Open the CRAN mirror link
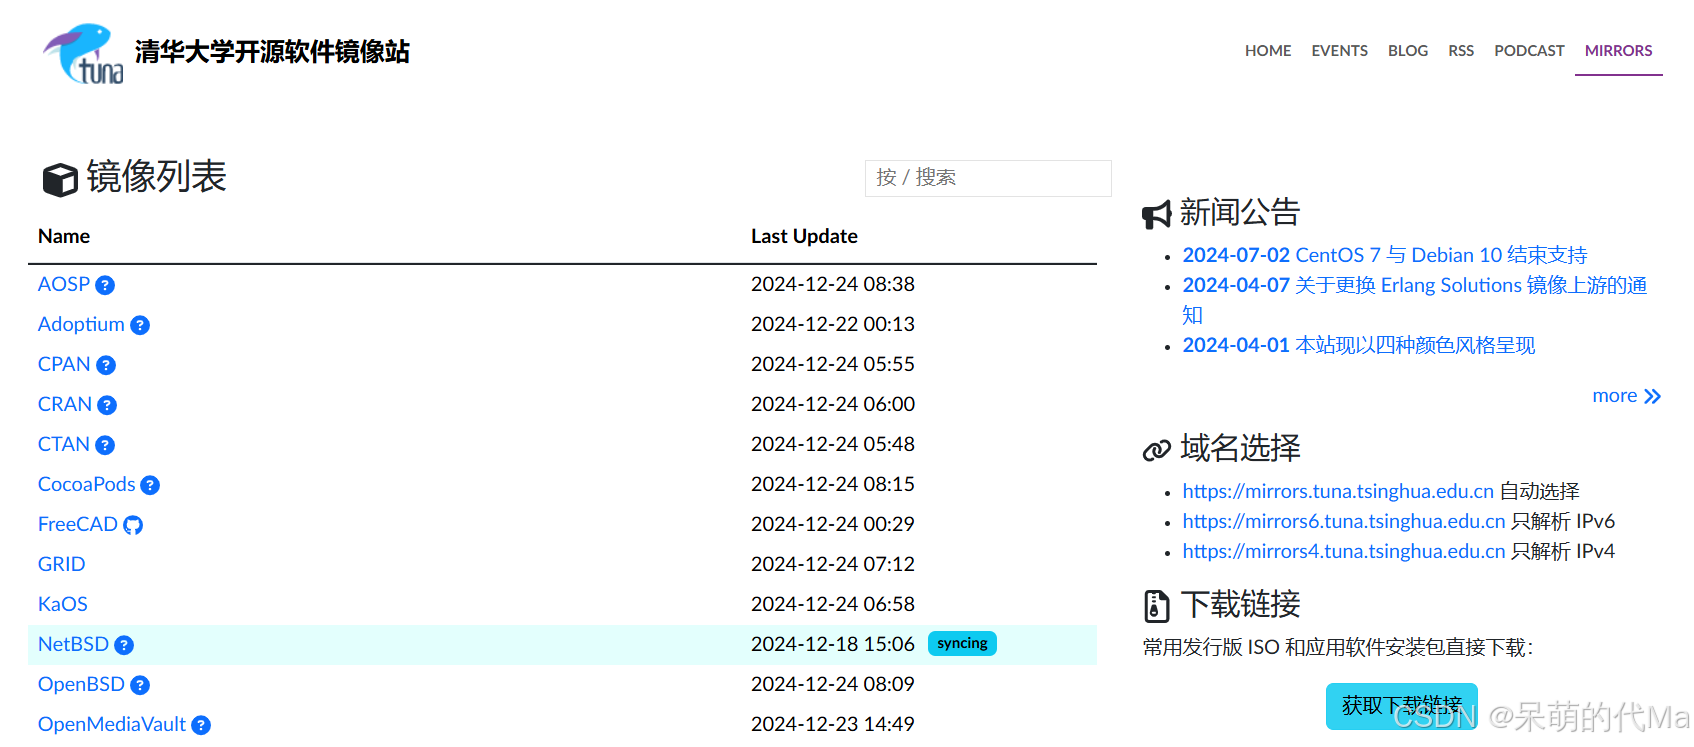This screenshot has width=1694, height=747. (x=65, y=404)
